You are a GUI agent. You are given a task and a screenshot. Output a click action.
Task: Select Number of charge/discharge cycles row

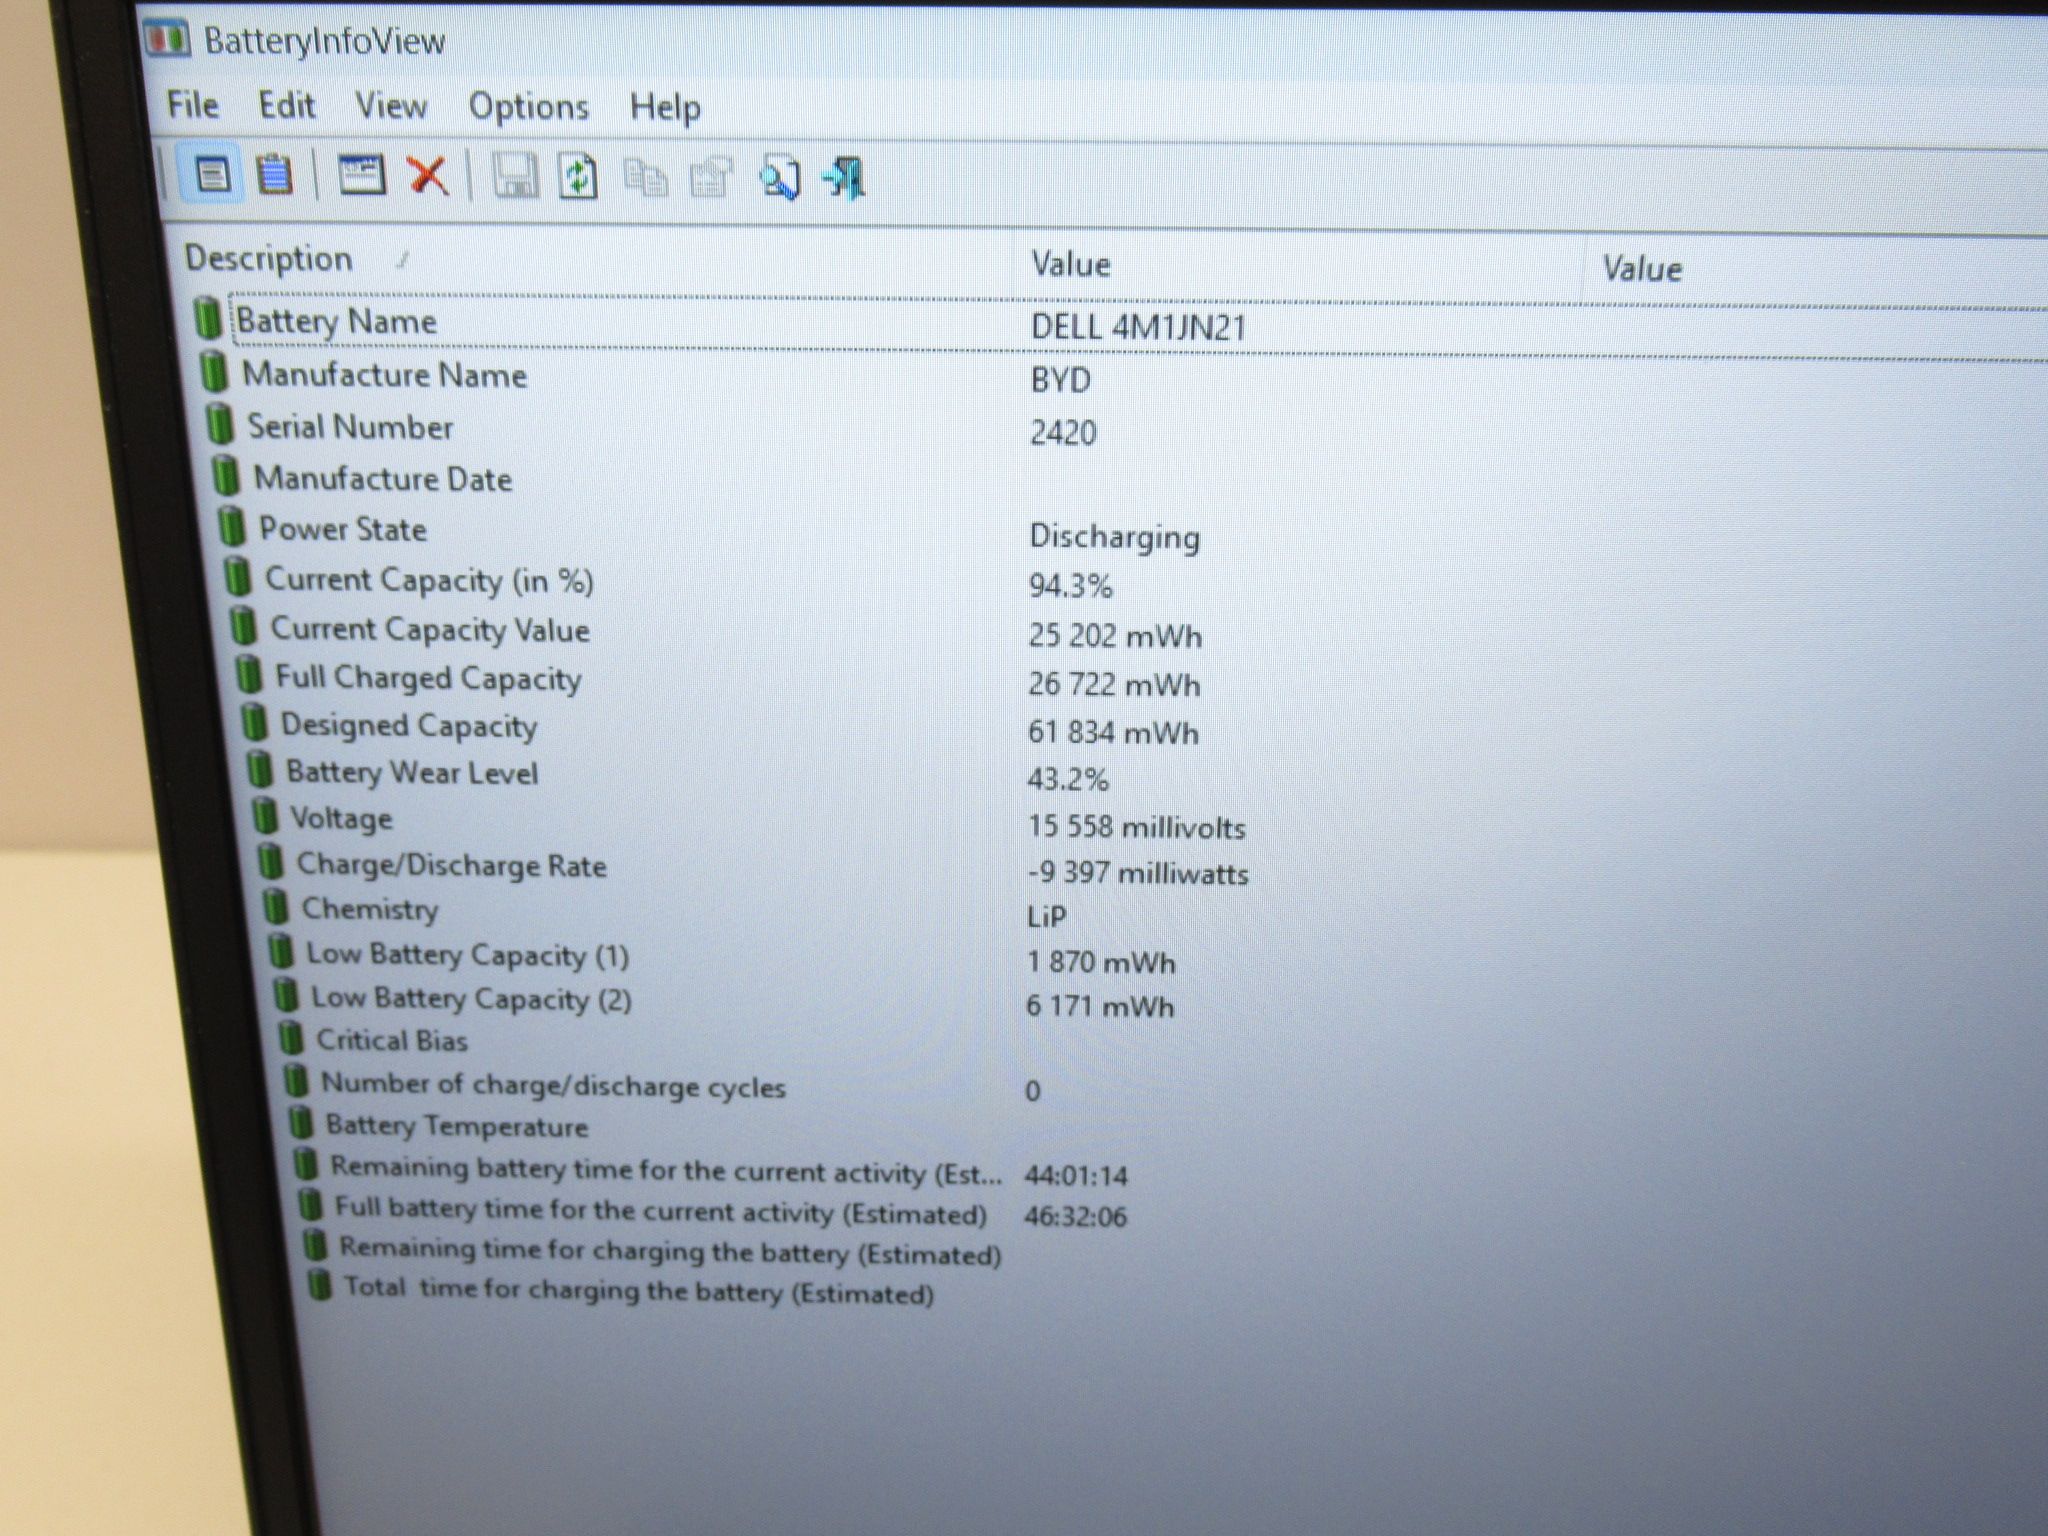(x=553, y=1085)
